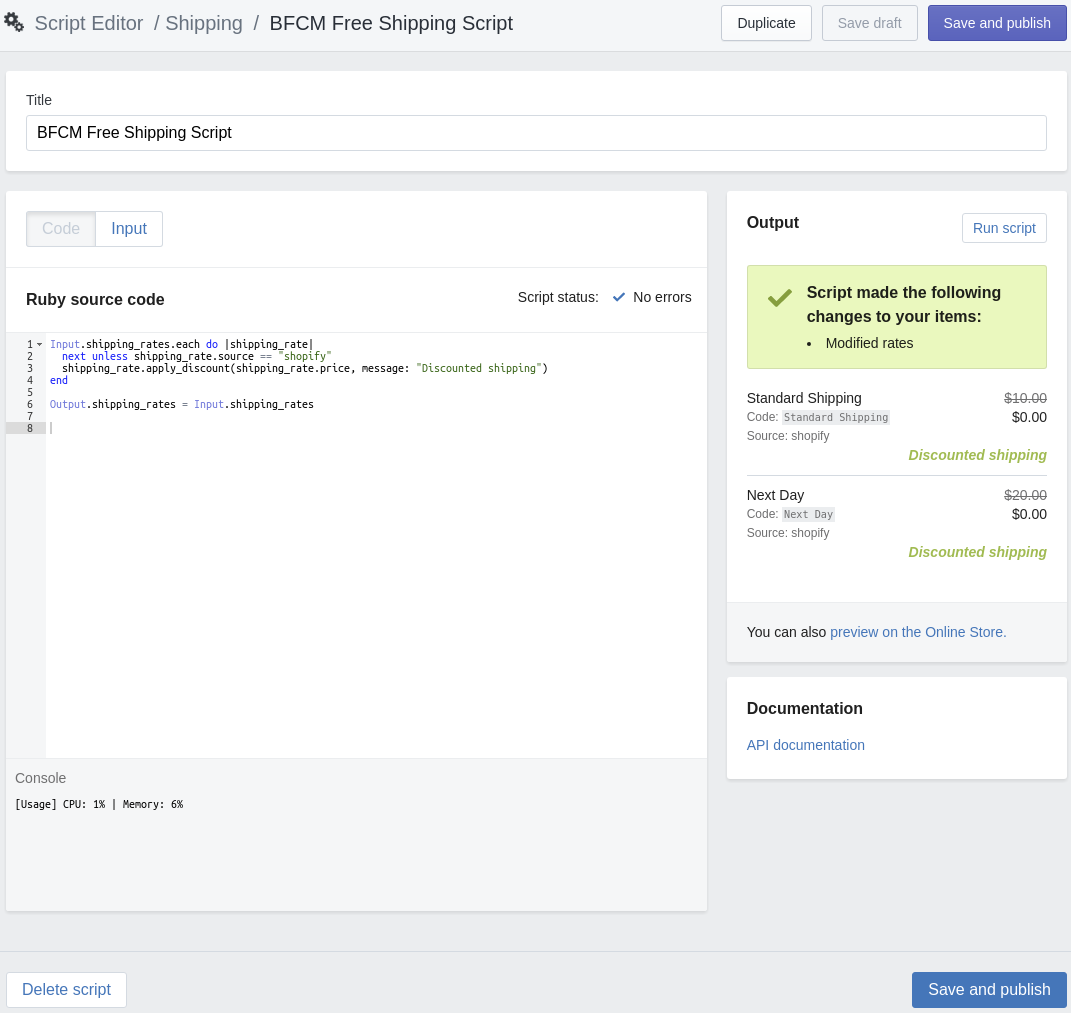Focus the Title input field
Image resolution: width=1071 pixels, height=1013 pixels.
[x=536, y=133]
